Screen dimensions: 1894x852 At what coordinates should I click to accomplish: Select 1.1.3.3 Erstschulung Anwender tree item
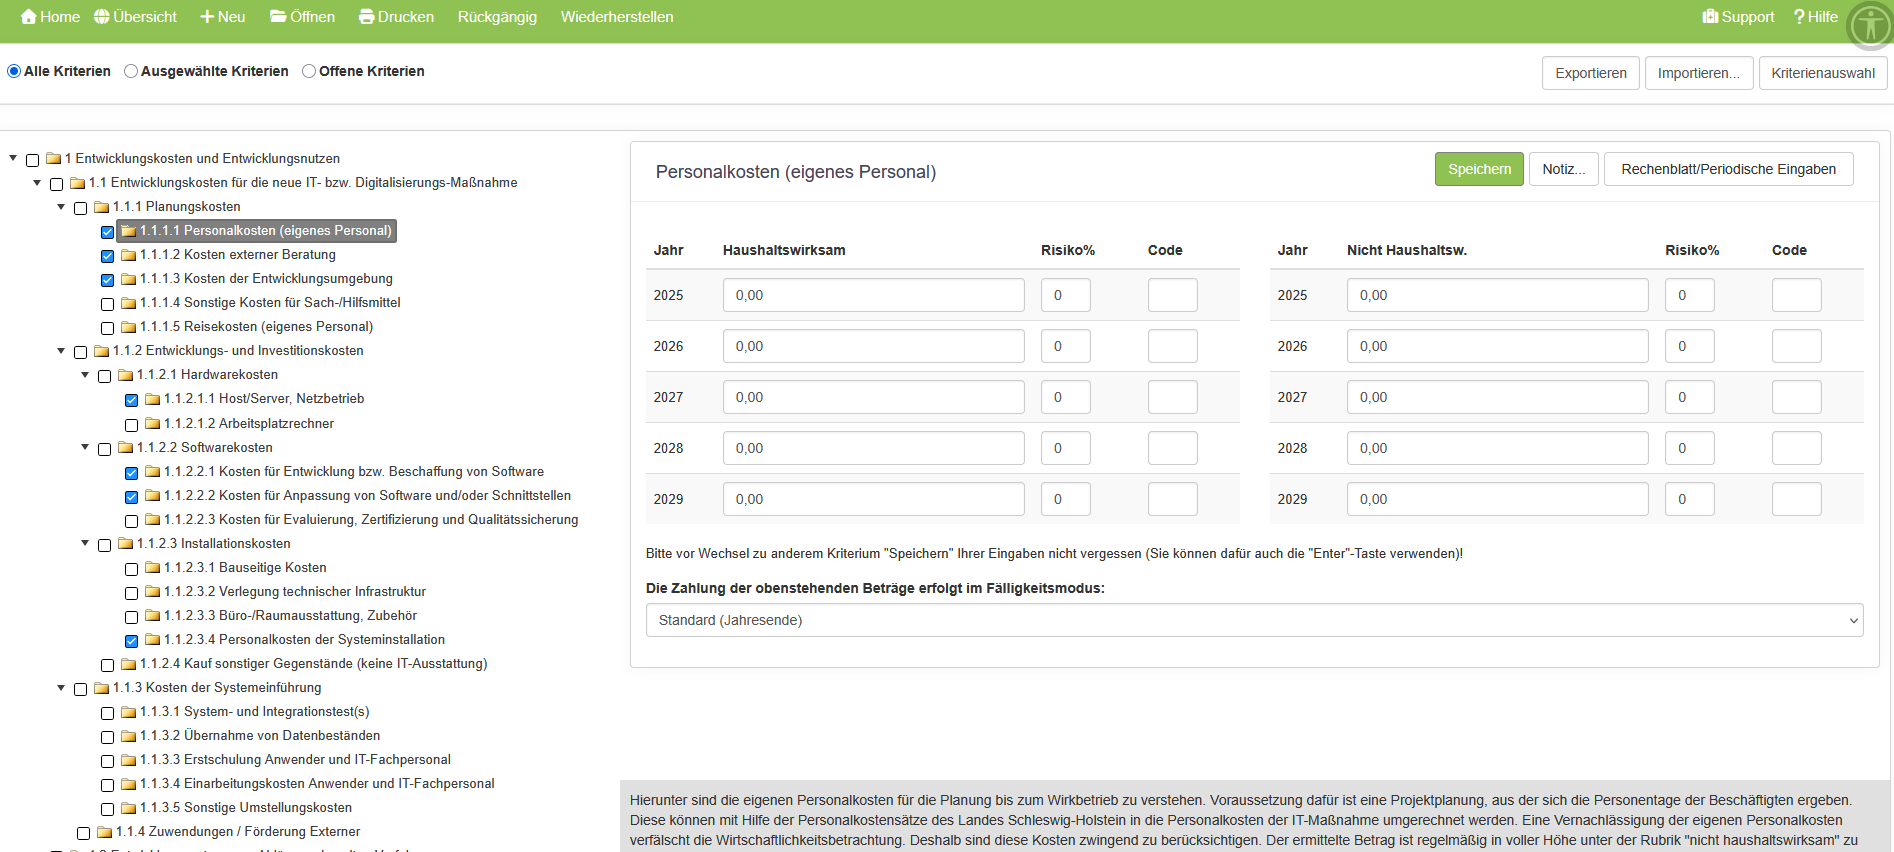295,760
